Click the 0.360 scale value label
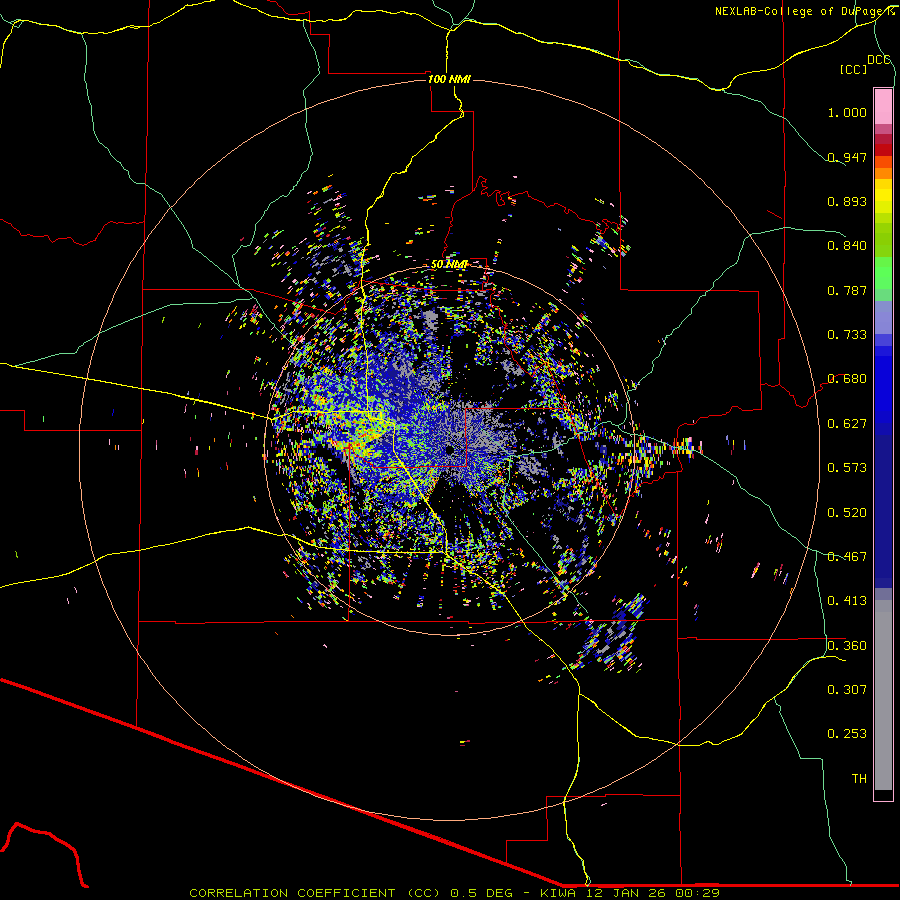The width and height of the screenshot is (900, 900). [847, 646]
